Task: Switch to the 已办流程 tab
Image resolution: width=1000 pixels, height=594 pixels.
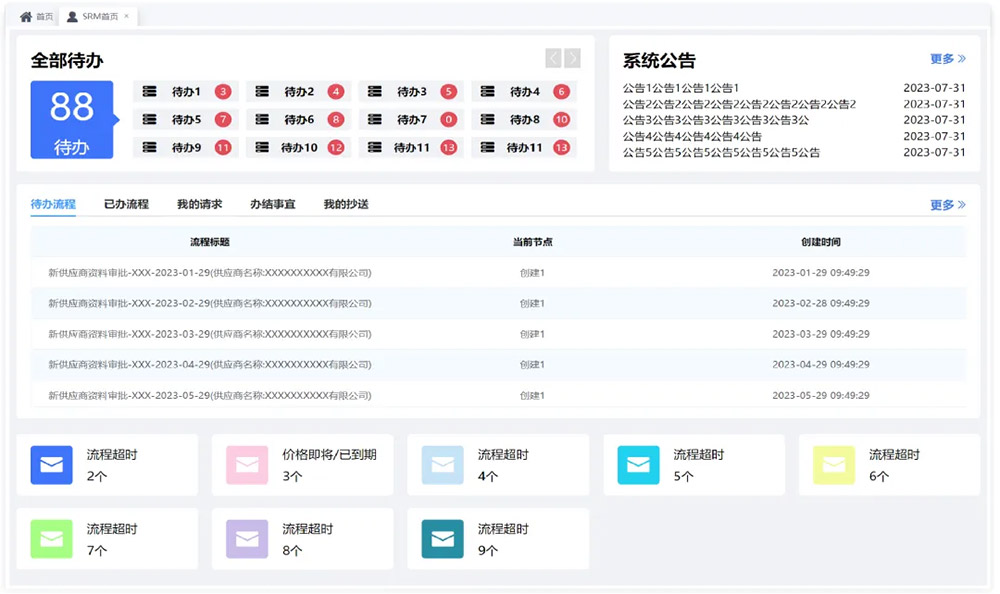Action: (126, 204)
